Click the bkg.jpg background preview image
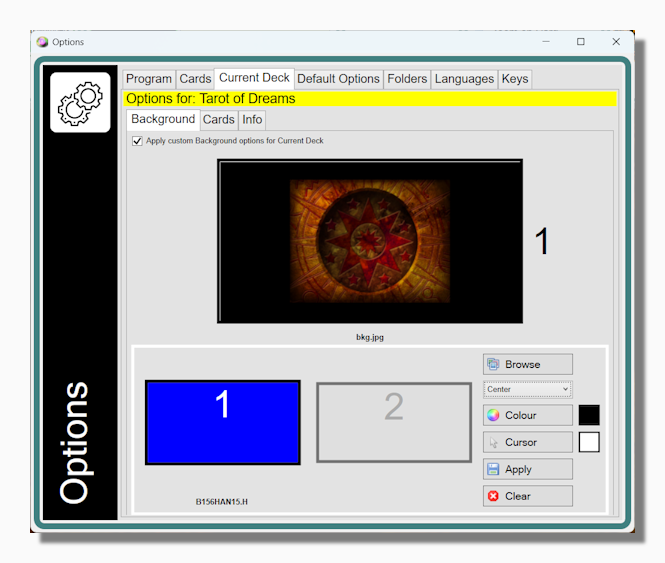 [x=370, y=241]
